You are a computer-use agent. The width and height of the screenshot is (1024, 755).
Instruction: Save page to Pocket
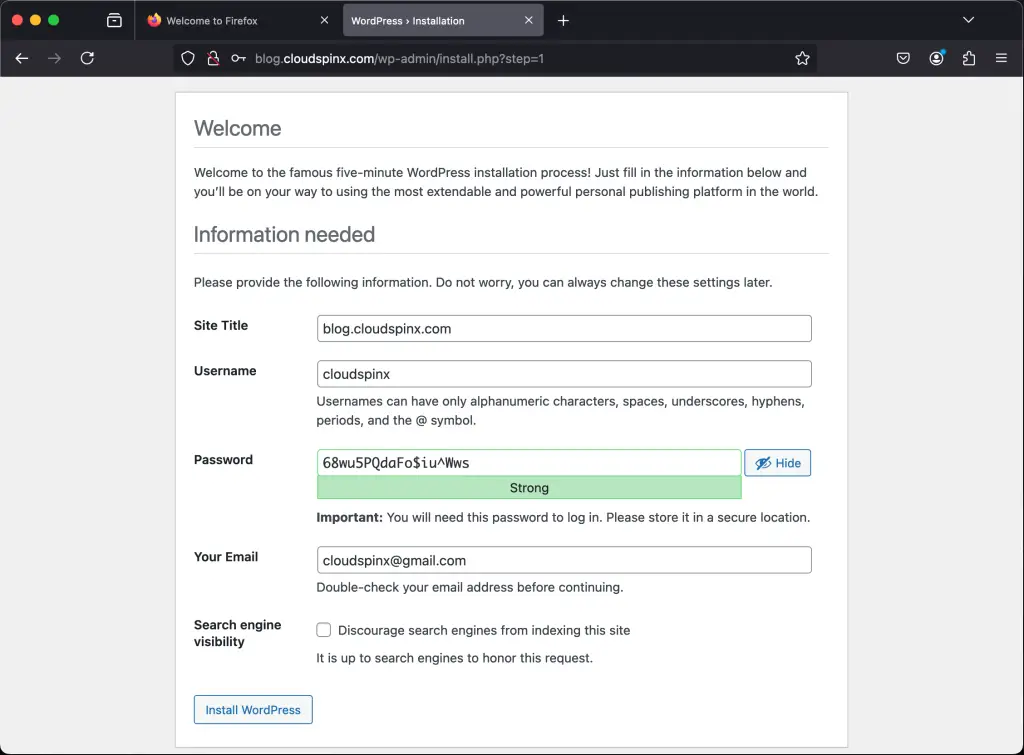tap(903, 58)
